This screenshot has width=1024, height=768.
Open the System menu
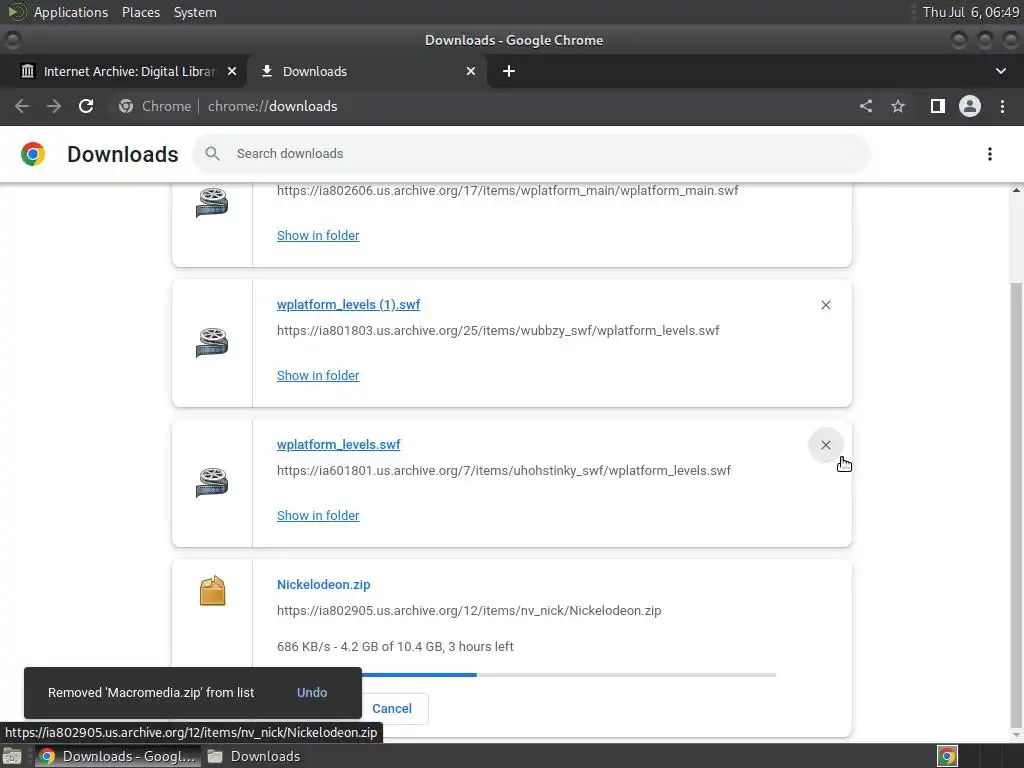click(x=195, y=12)
